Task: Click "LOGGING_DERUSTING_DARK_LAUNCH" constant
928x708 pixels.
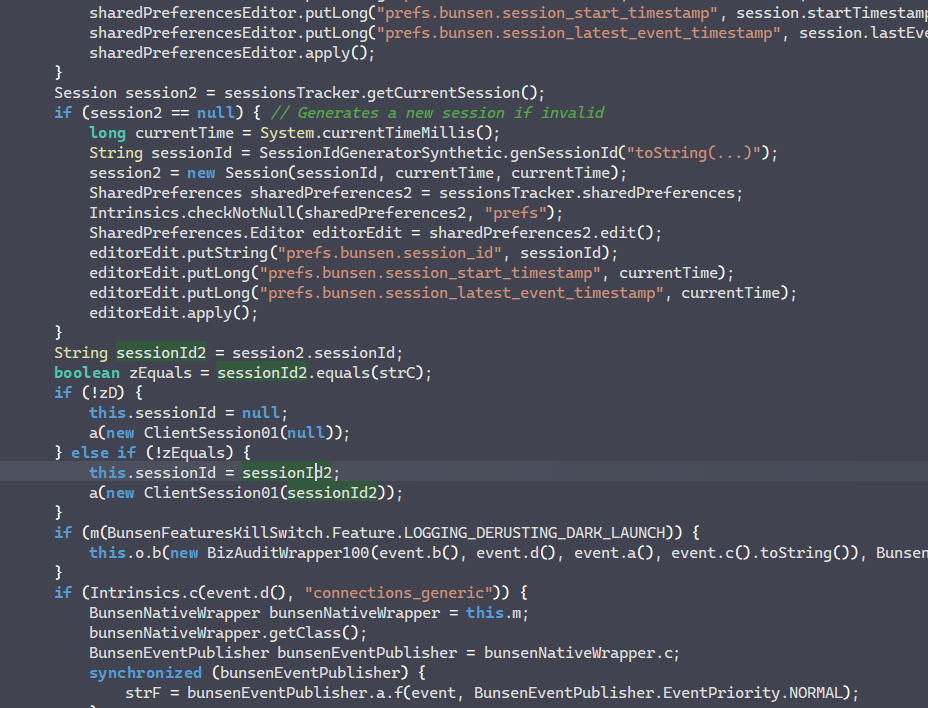Action: 537,533
